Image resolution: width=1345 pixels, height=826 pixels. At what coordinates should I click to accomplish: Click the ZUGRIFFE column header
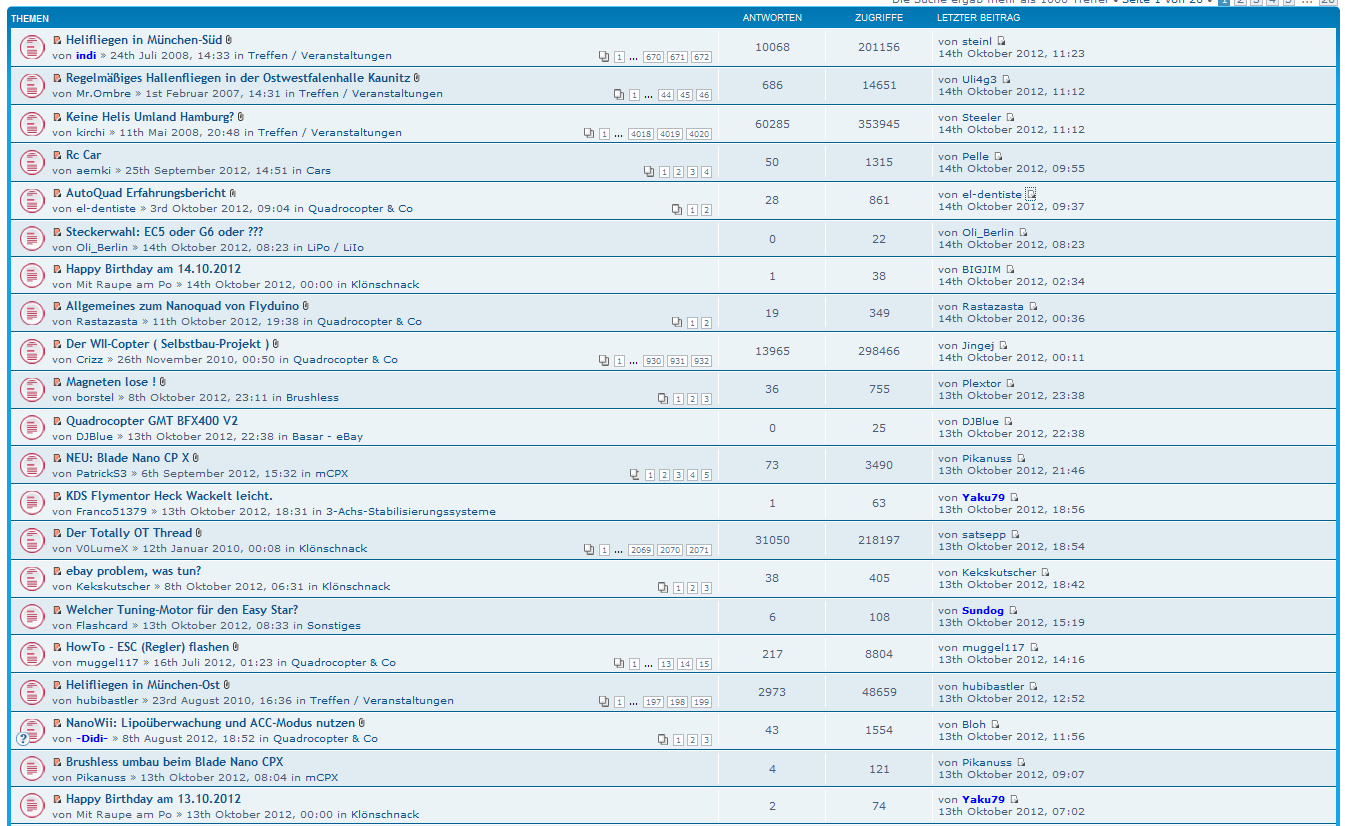(x=879, y=18)
